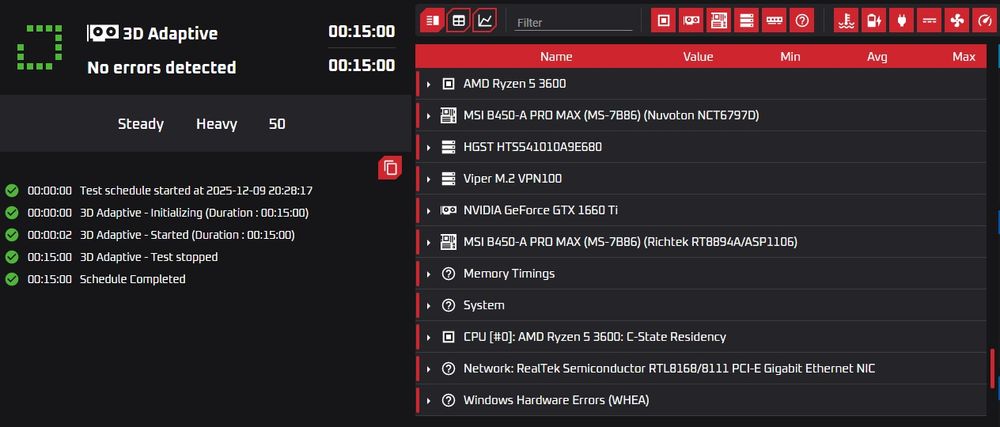
Task: Click the question mark icon on Memory Timings
Action: click(x=448, y=273)
